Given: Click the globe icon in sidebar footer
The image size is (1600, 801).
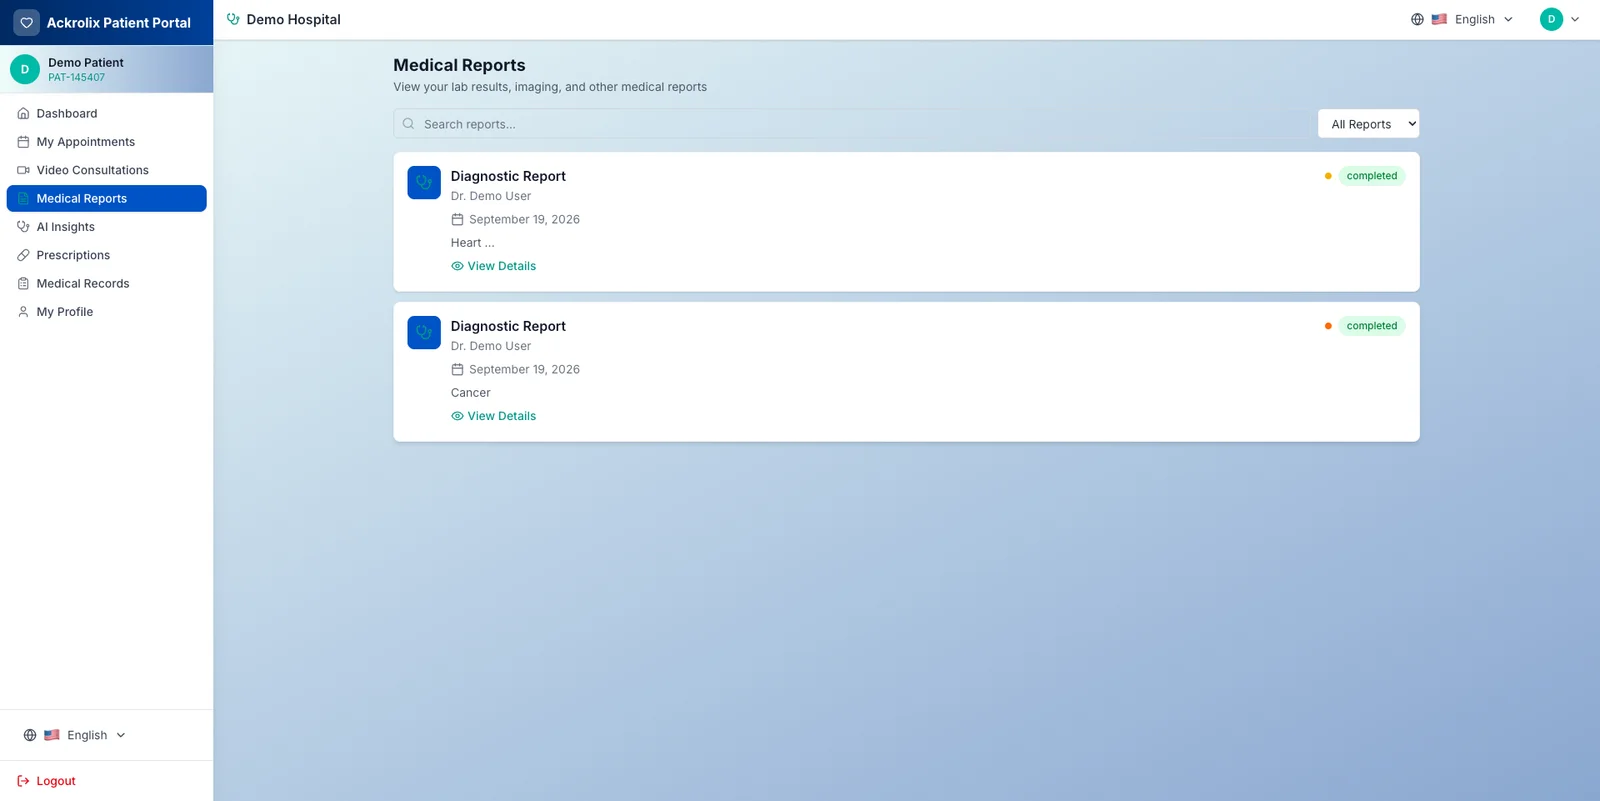Looking at the screenshot, I should click(x=30, y=735).
